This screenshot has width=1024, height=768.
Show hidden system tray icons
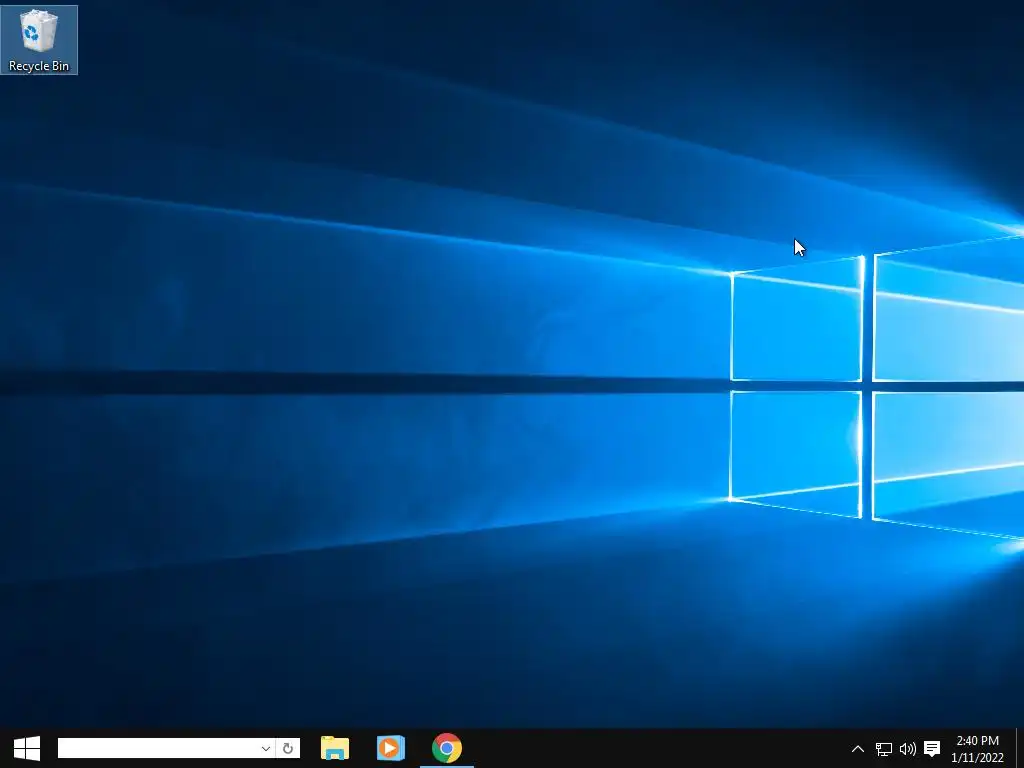pyautogui.click(x=858, y=748)
